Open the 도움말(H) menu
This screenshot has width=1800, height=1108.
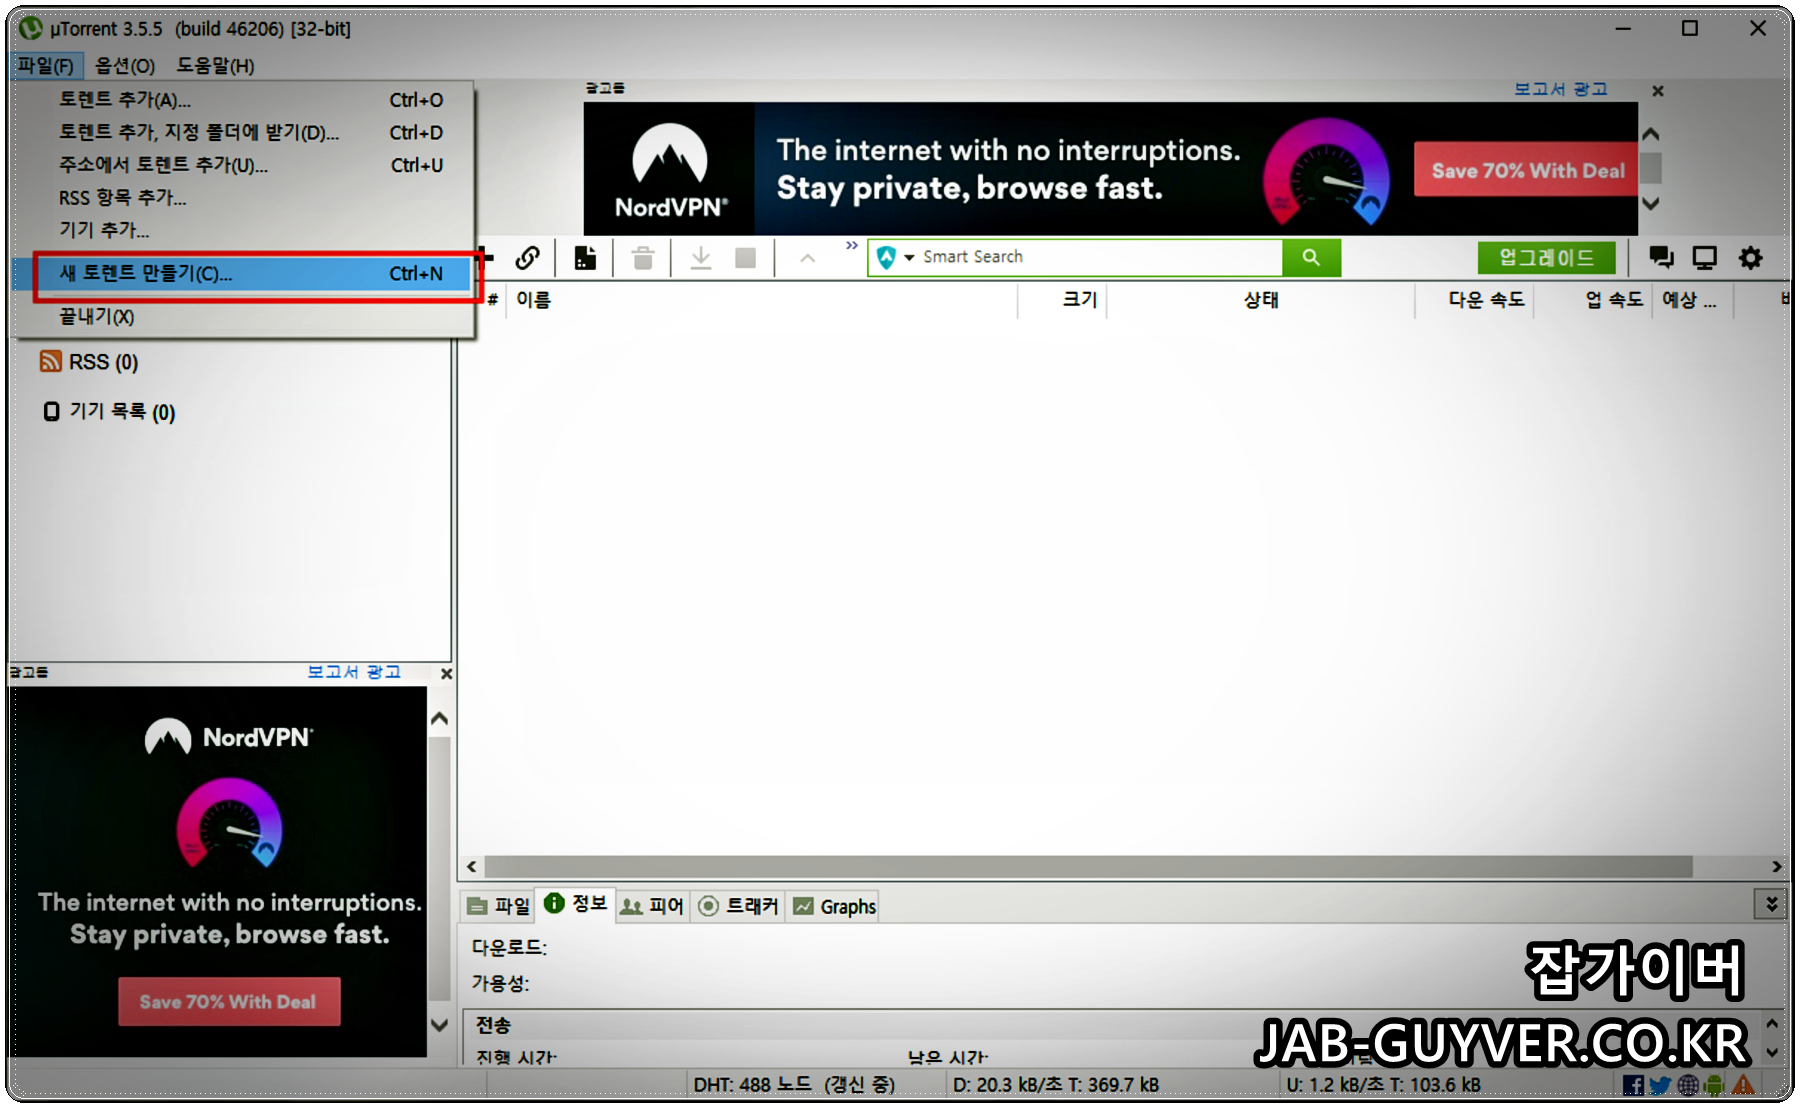click(215, 66)
